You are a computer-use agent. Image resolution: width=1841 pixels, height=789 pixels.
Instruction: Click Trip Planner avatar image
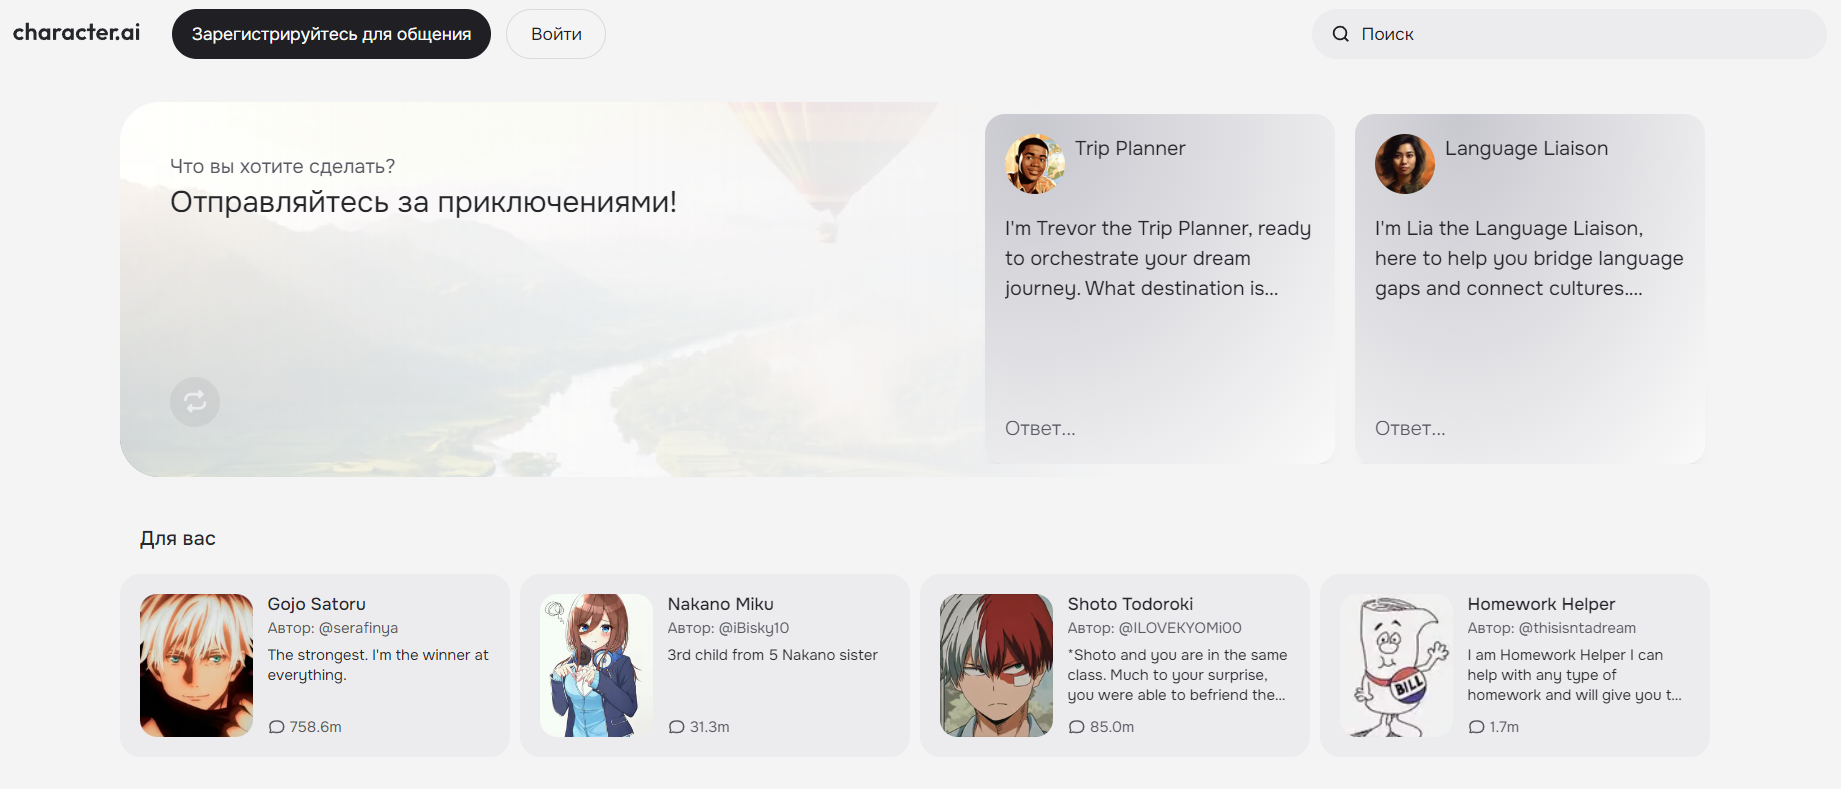[x=1034, y=164]
